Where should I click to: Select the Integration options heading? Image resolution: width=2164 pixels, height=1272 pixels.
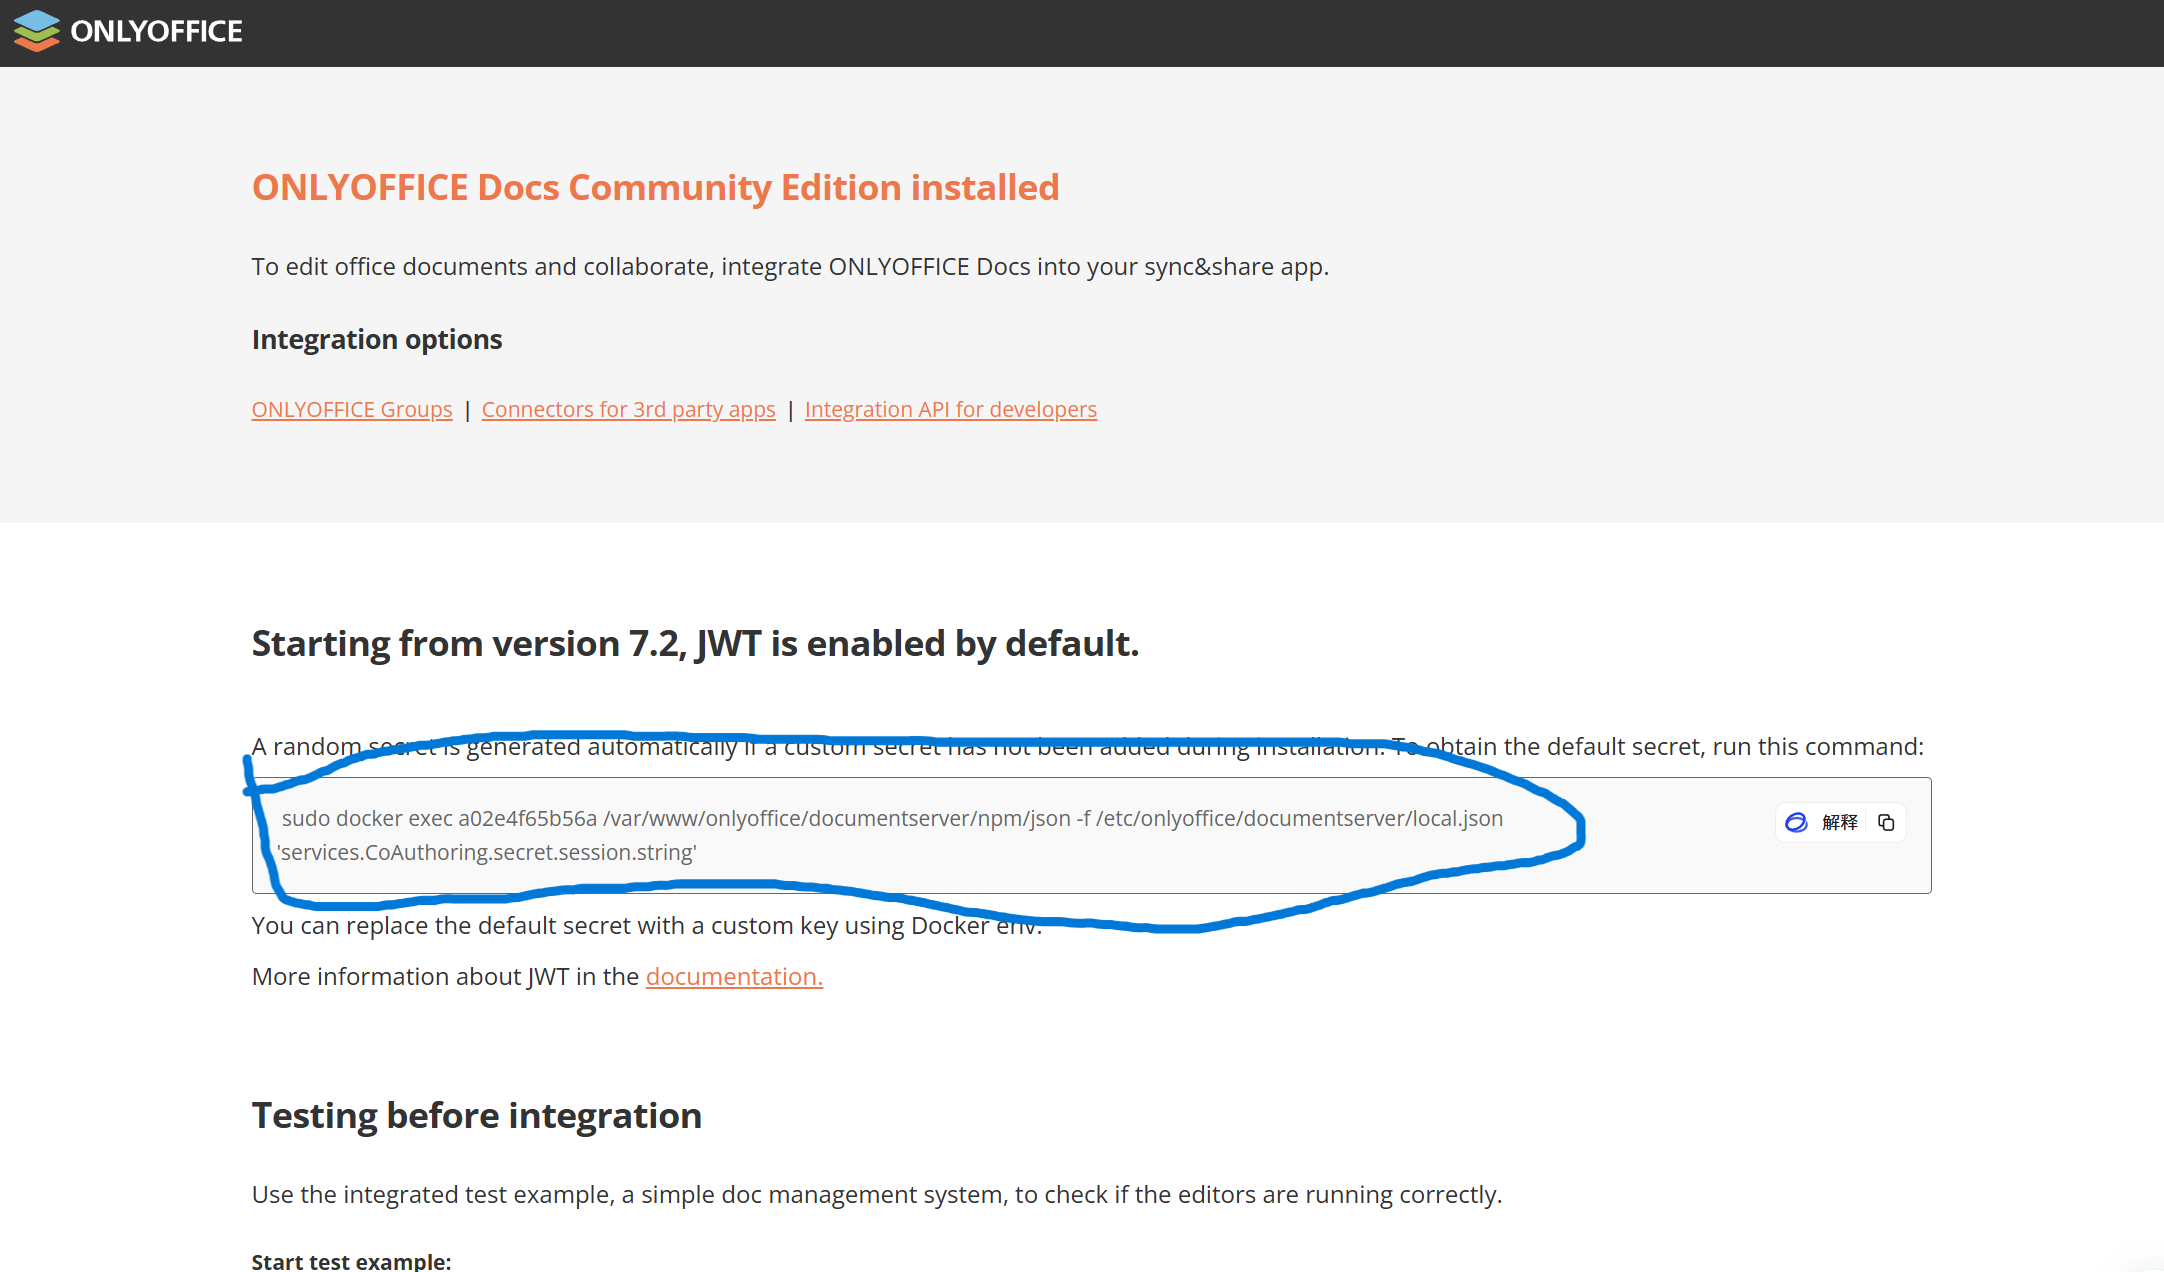tap(376, 339)
